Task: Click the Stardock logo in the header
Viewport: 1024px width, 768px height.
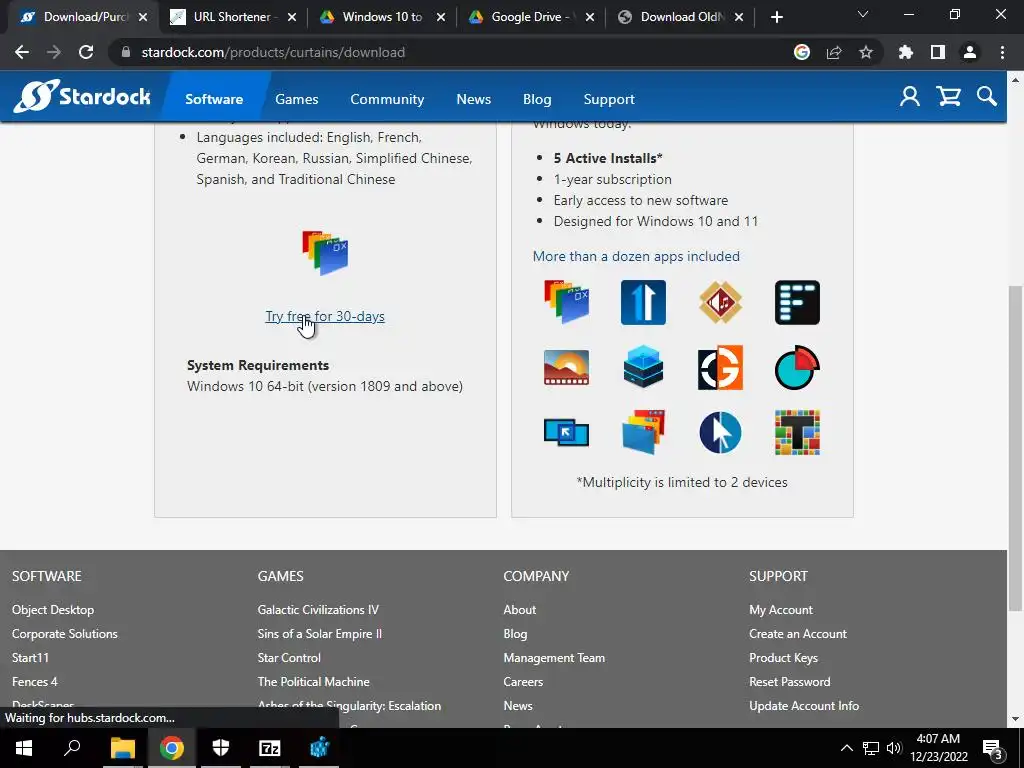Action: (x=82, y=97)
